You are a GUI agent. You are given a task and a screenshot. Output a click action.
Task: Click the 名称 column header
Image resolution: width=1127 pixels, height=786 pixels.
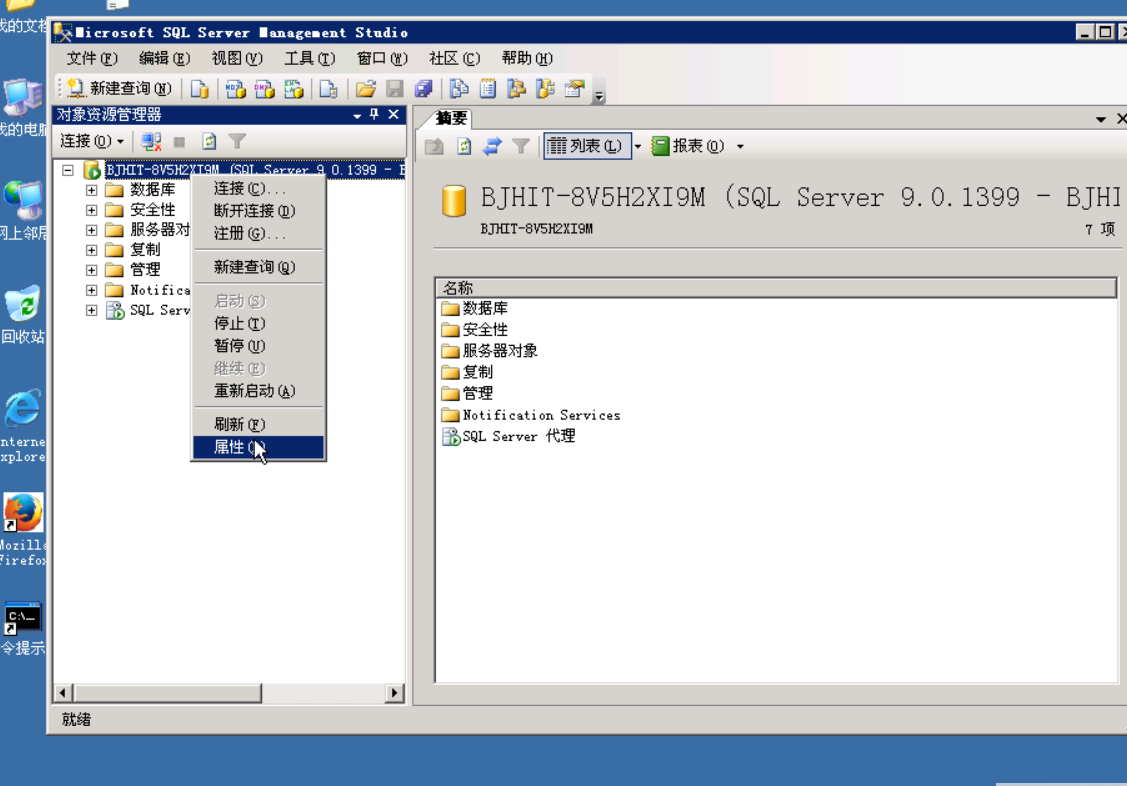click(776, 288)
